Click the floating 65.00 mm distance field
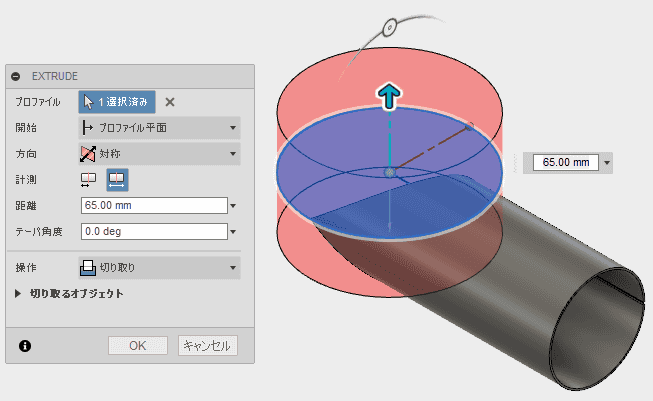The height and width of the screenshot is (401, 653). 566,162
